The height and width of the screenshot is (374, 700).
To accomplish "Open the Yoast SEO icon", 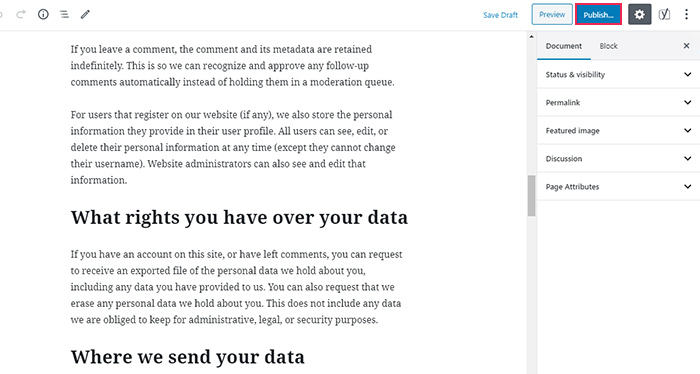I will point(664,15).
